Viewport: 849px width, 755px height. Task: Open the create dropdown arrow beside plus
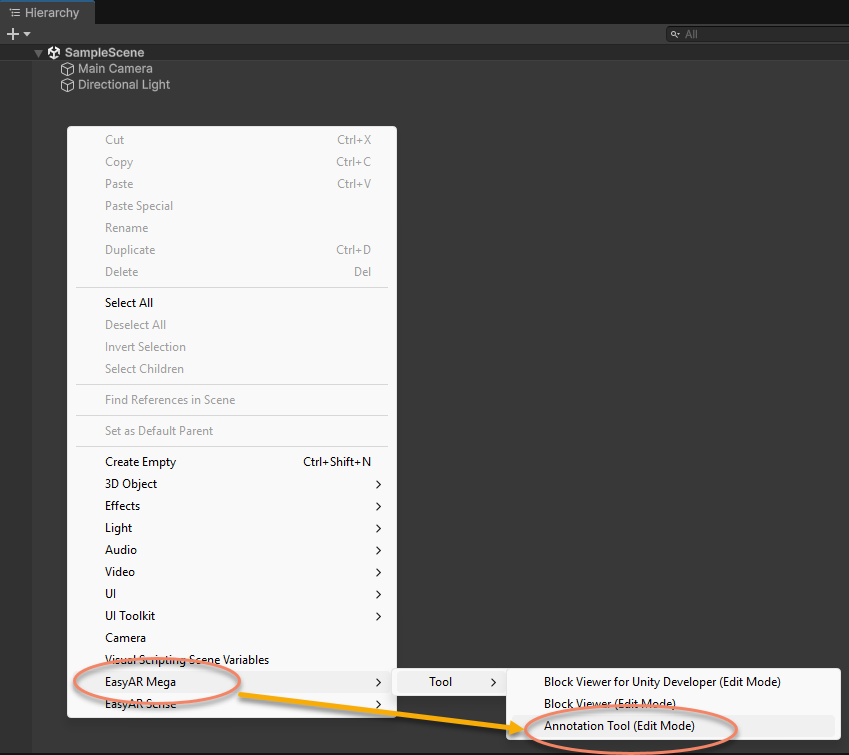click(x=27, y=34)
